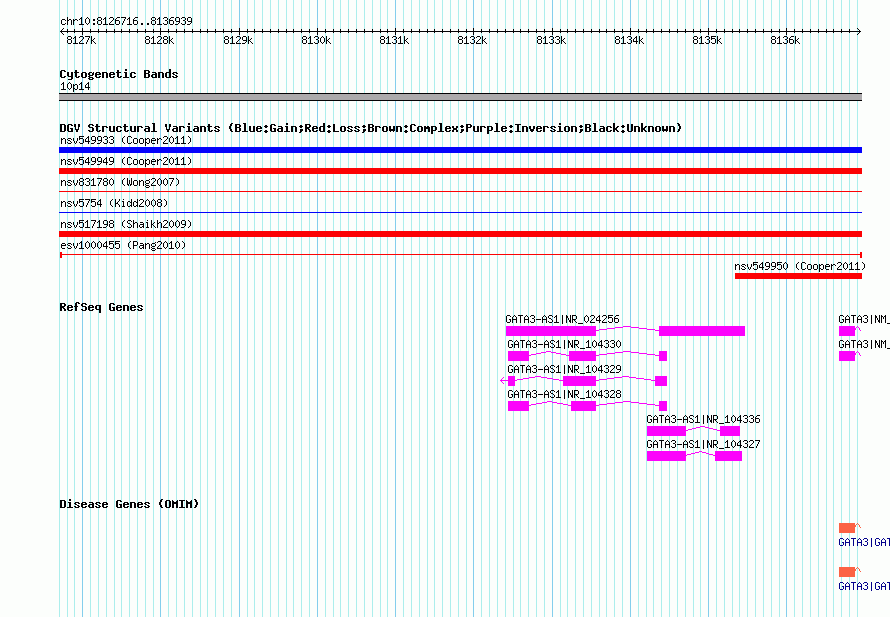This screenshot has width=890, height=617.
Task: Click the upper orange GATA3 OMIM gene box
Action: (x=847, y=528)
